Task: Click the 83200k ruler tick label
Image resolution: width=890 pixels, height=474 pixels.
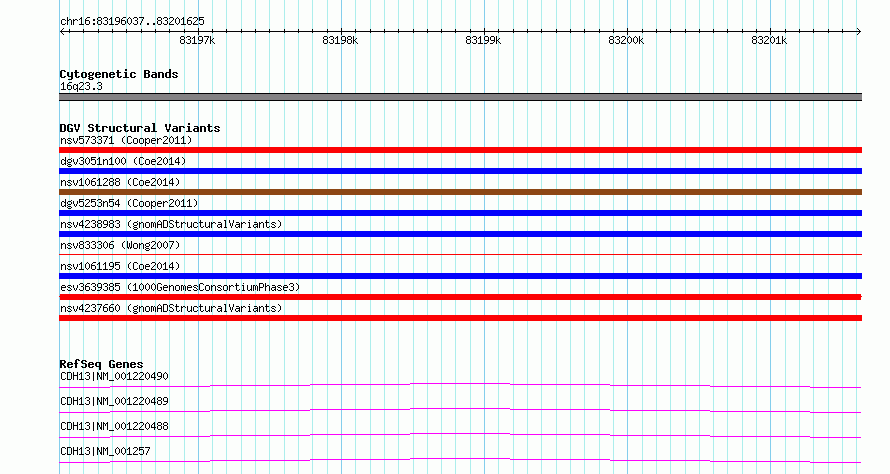Action: click(x=626, y=40)
